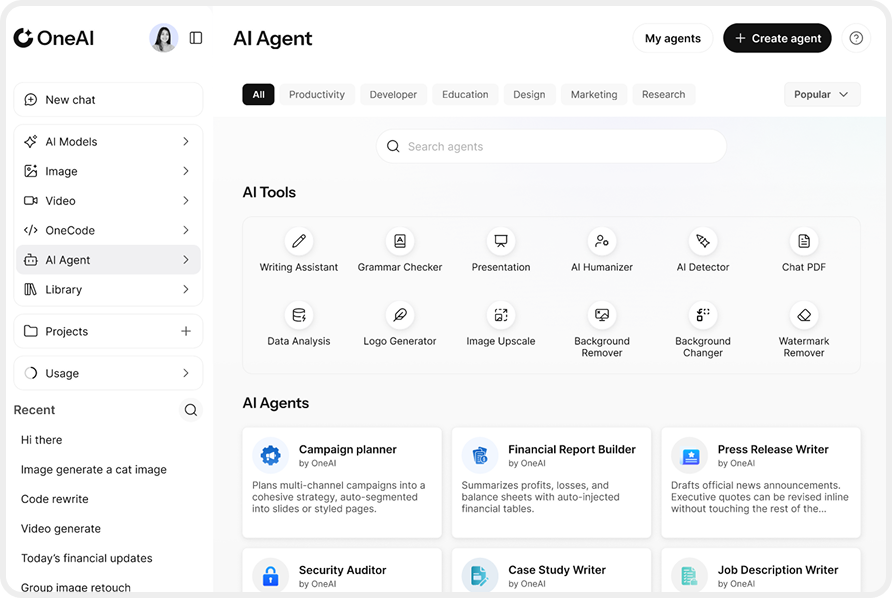This screenshot has height=598, width=892.
Task: Open the Financial Report Builder agent card
Action: 551,482
